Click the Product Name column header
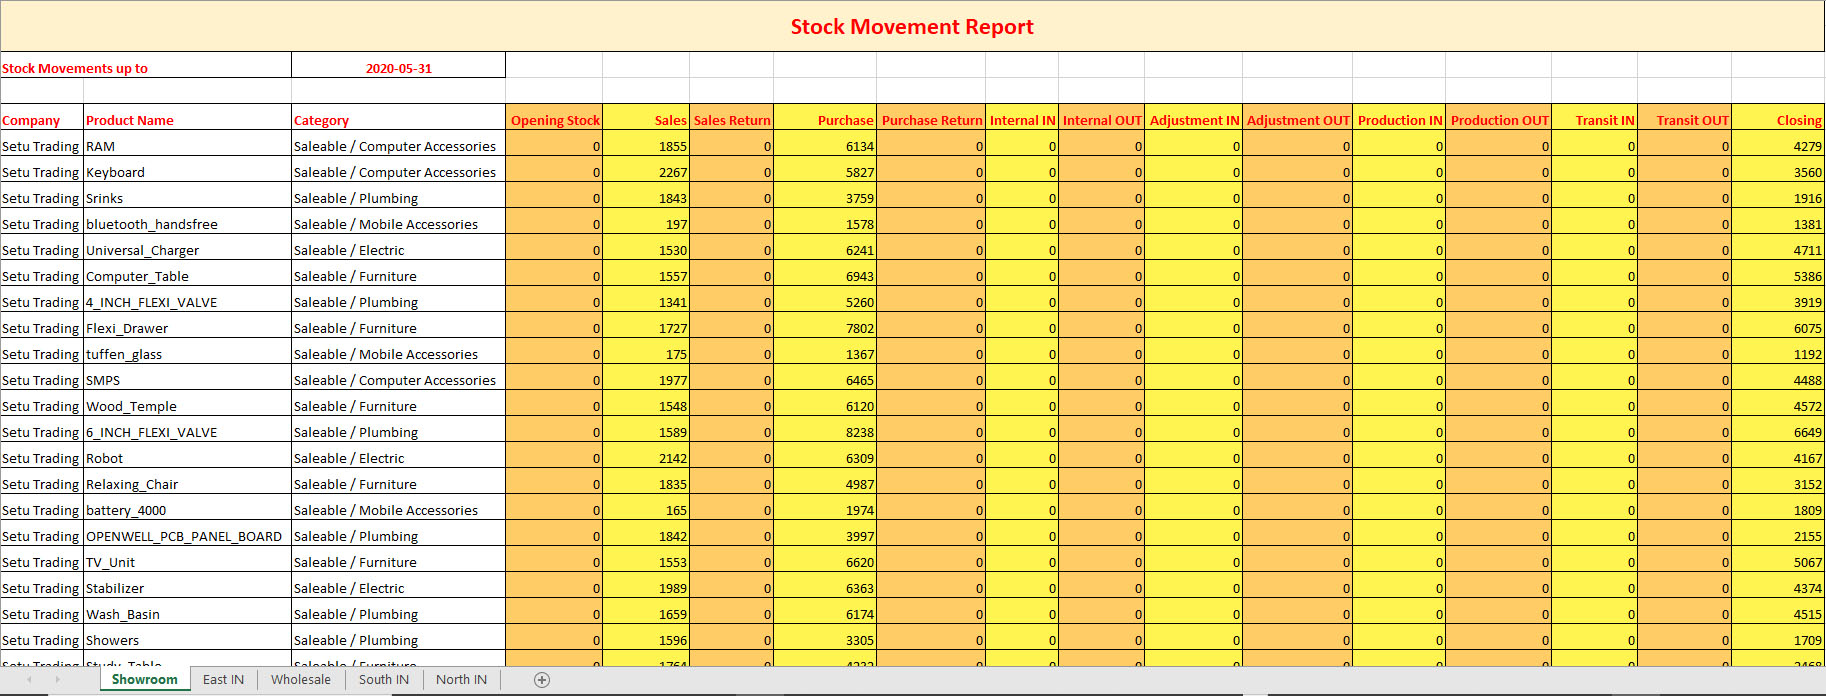1826x696 pixels. 187,117
